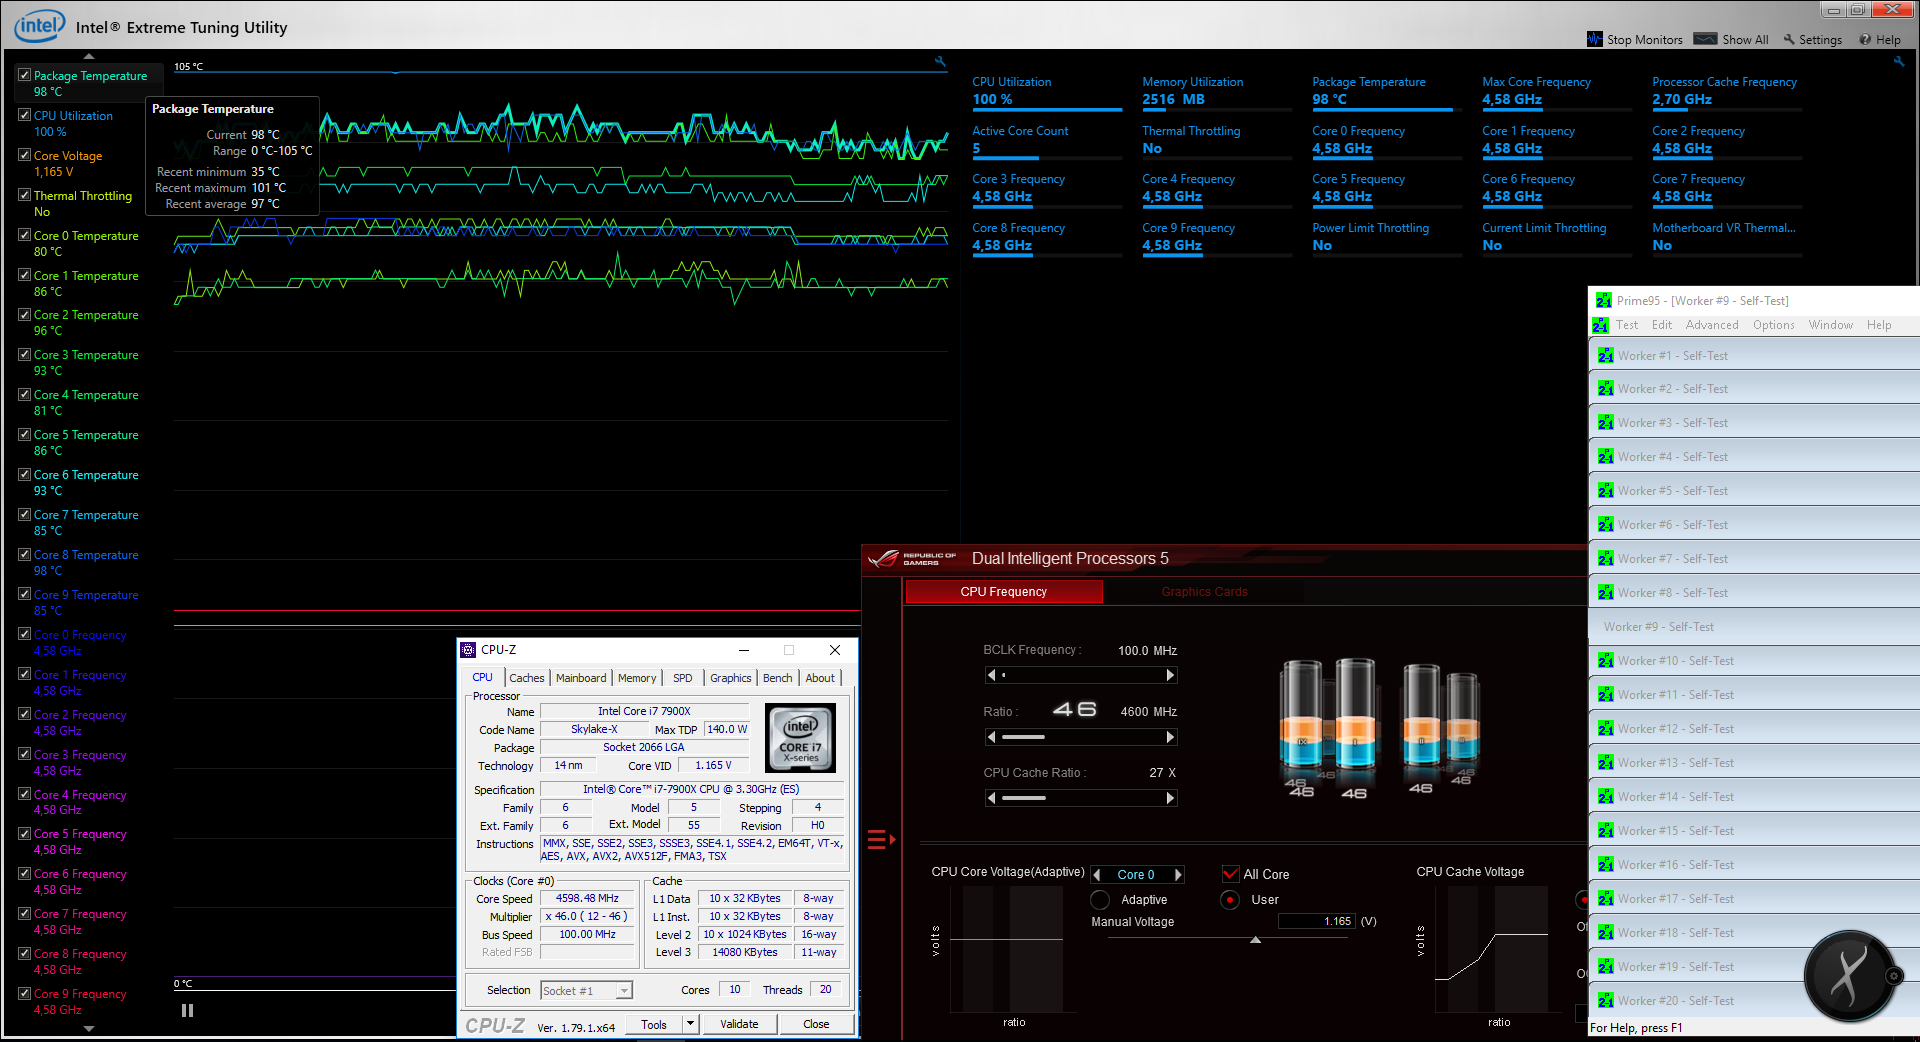Open Help in Intel XTU header
The width and height of the screenshot is (1920, 1042).
pos(1880,39)
